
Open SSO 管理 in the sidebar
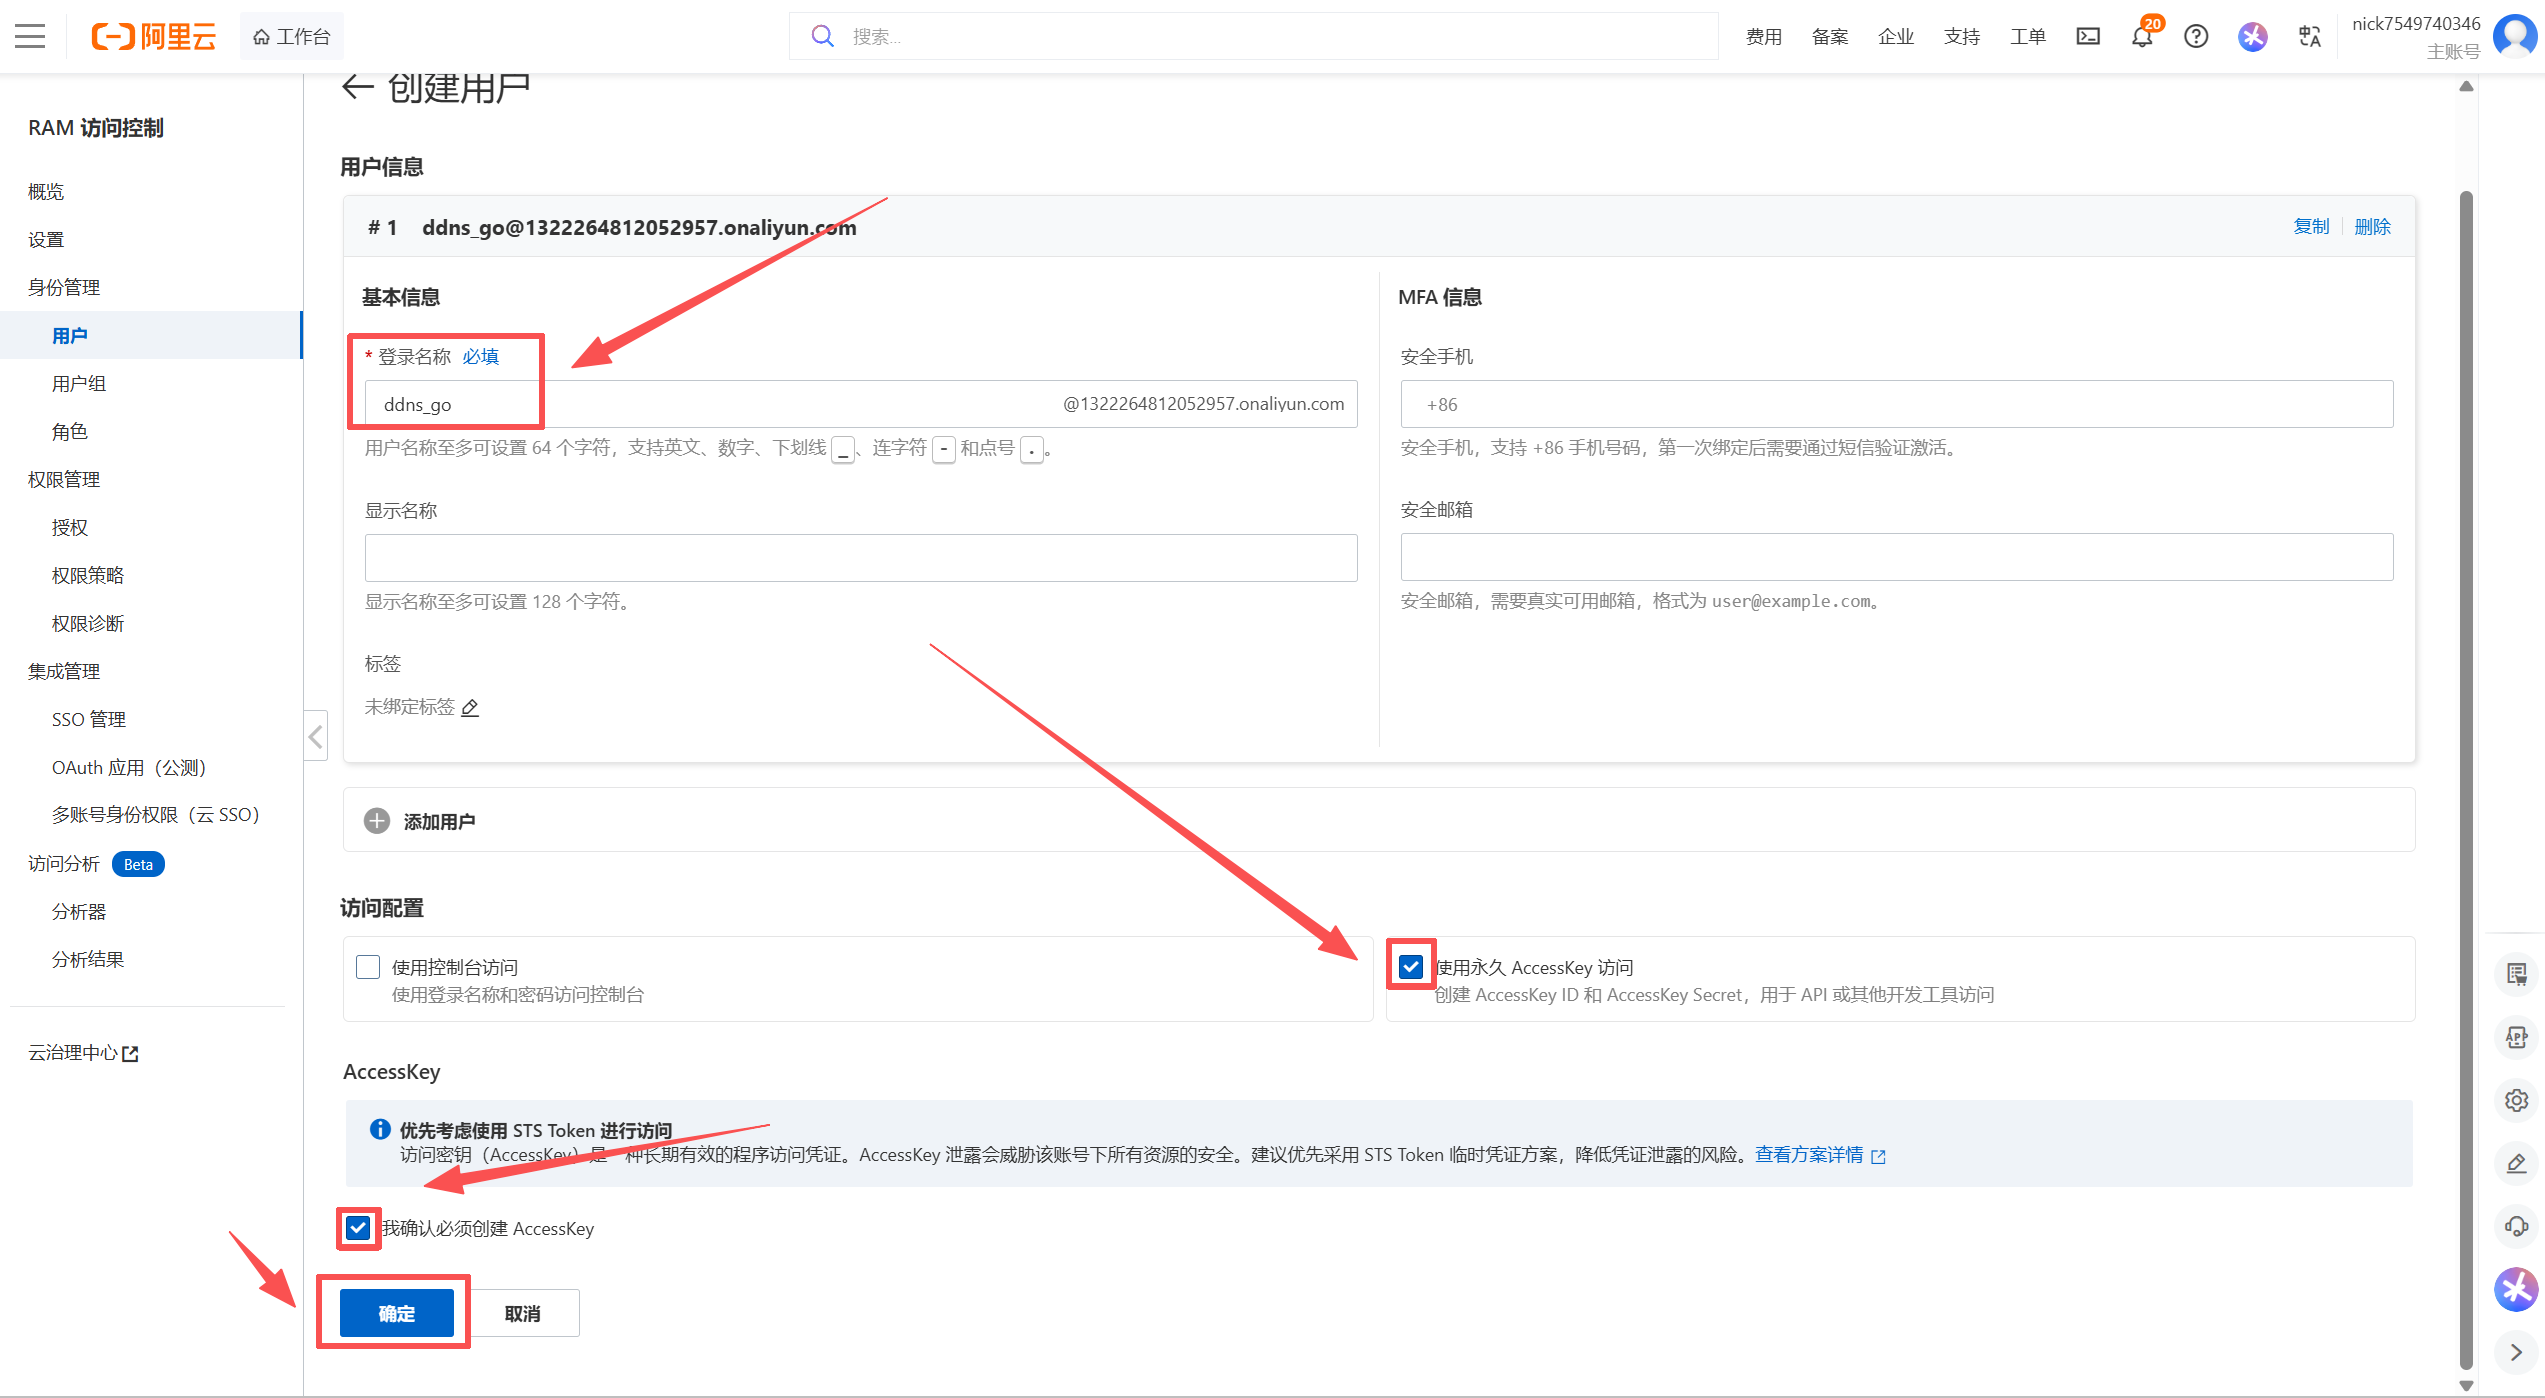pyautogui.click(x=89, y=720)
